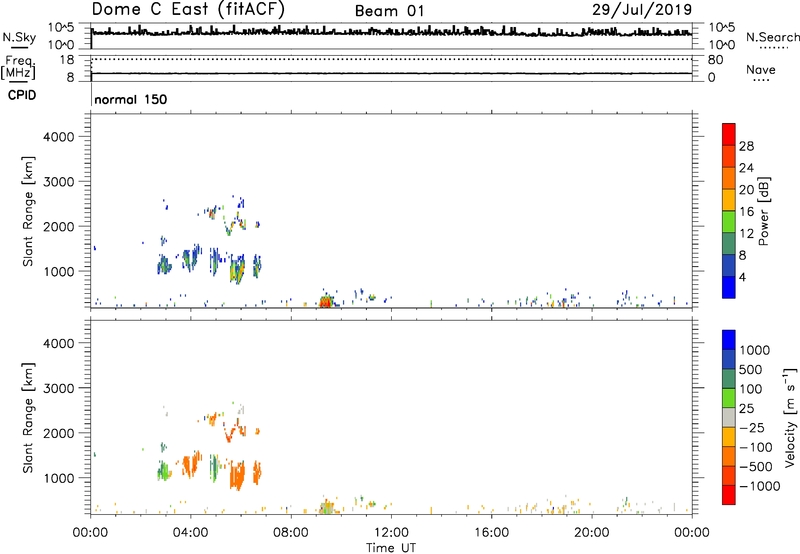Click the "-25" velocity colorbar label
Screen dimensions: 800x554
click(x=752, y=428)
